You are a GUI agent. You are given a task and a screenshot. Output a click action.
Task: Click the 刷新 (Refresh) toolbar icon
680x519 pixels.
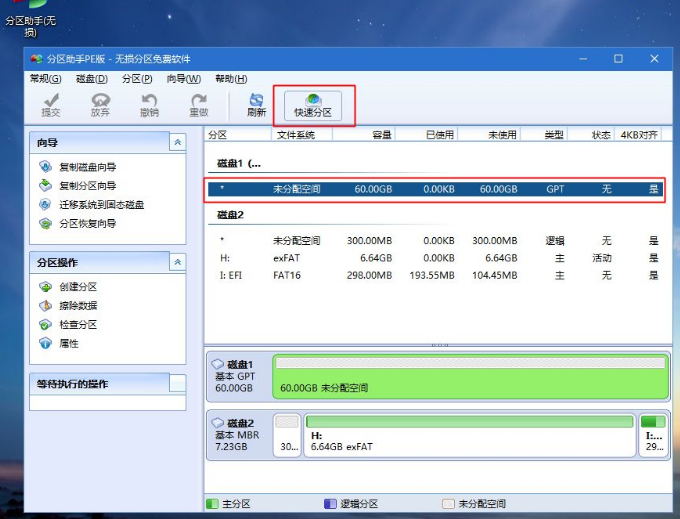(256, 104)
